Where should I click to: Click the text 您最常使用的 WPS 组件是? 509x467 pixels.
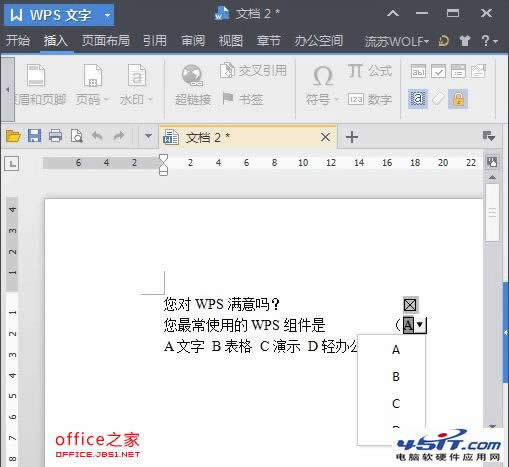244,325
